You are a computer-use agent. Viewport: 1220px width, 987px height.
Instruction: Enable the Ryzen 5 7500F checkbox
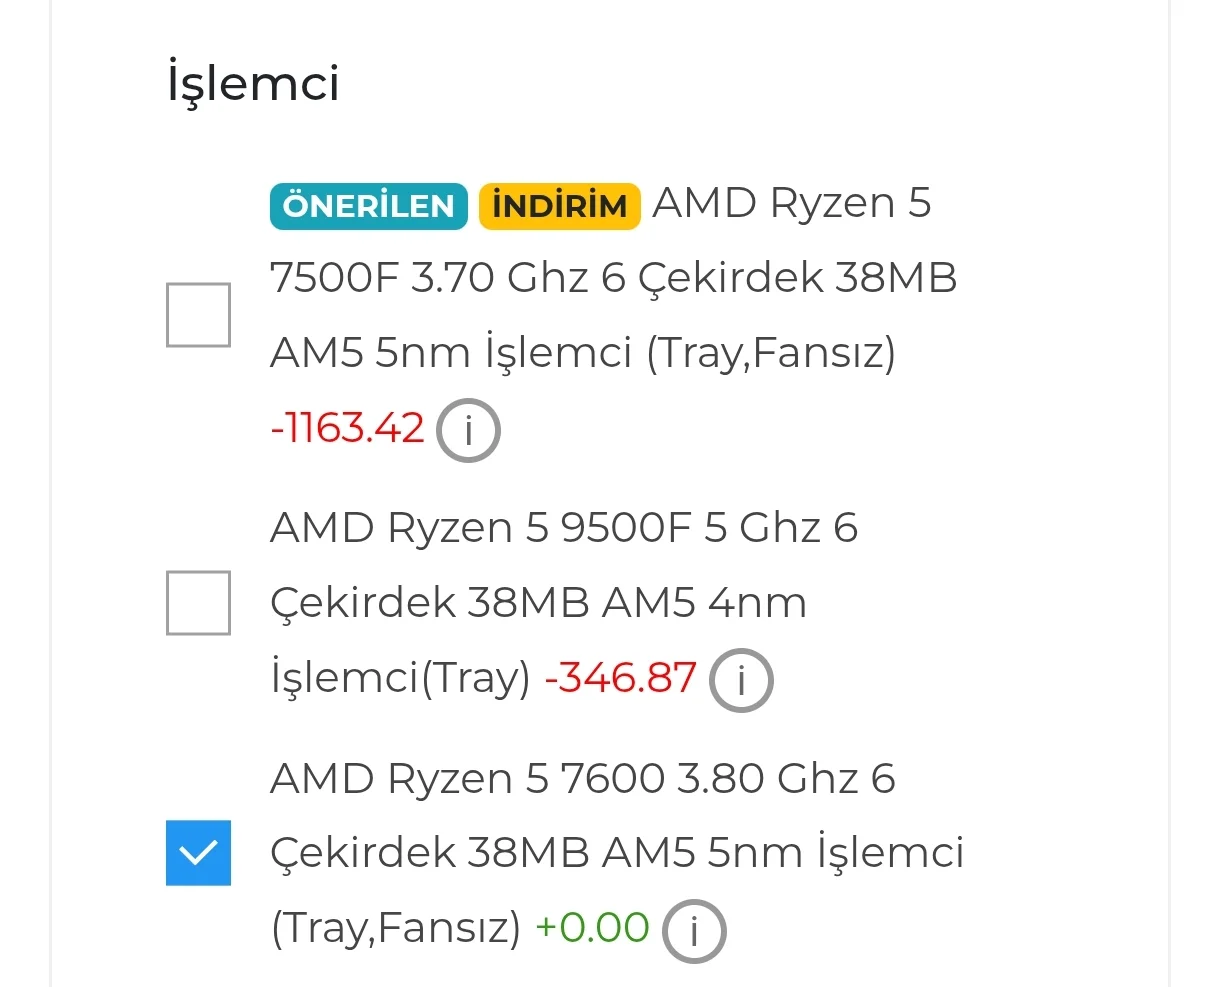pyautogui.click(x=198, y=315)
